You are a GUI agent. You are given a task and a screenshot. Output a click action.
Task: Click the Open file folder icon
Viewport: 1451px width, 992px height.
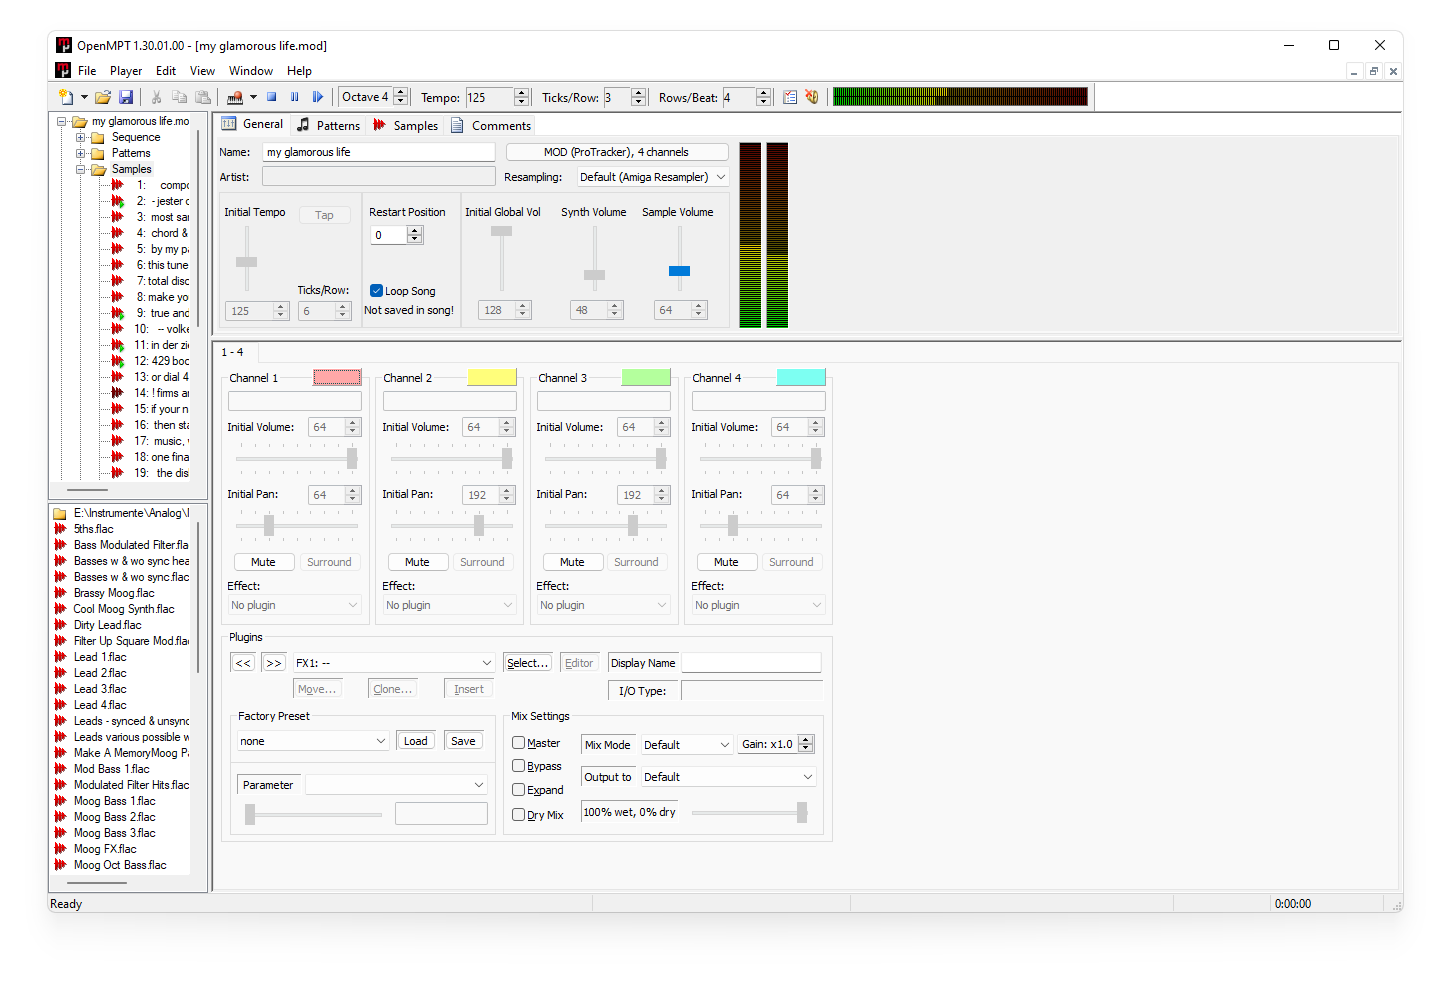coord(103,97)
